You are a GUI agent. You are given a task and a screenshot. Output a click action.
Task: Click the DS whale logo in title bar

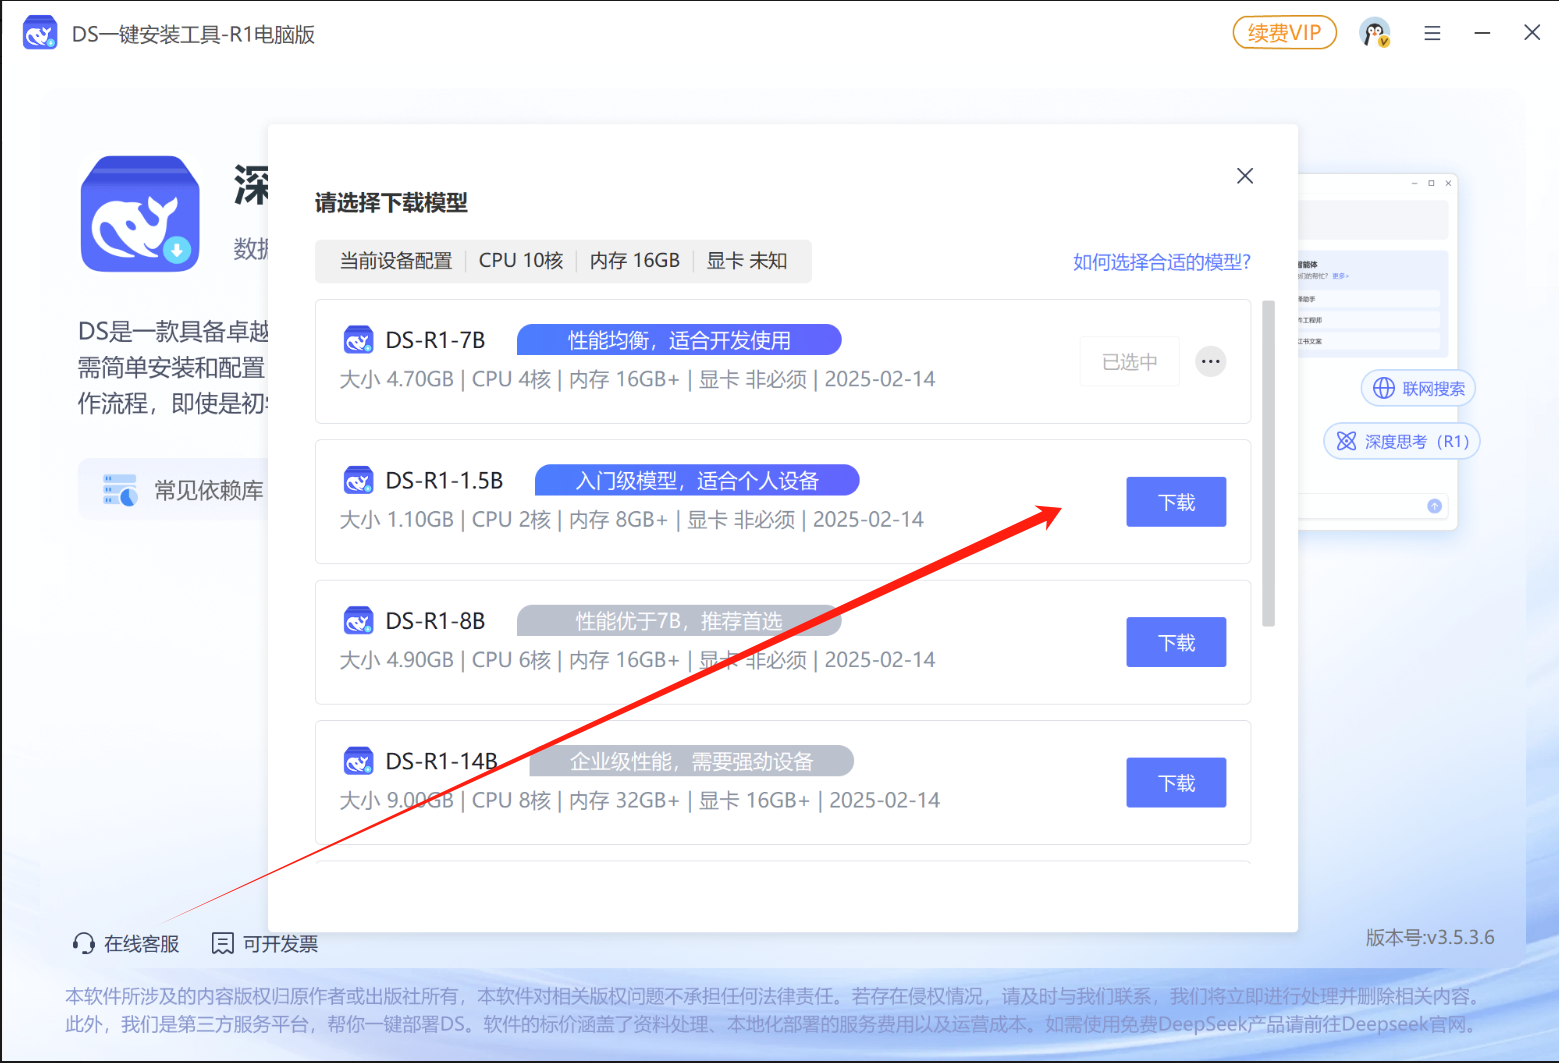(x=40, y=33)
